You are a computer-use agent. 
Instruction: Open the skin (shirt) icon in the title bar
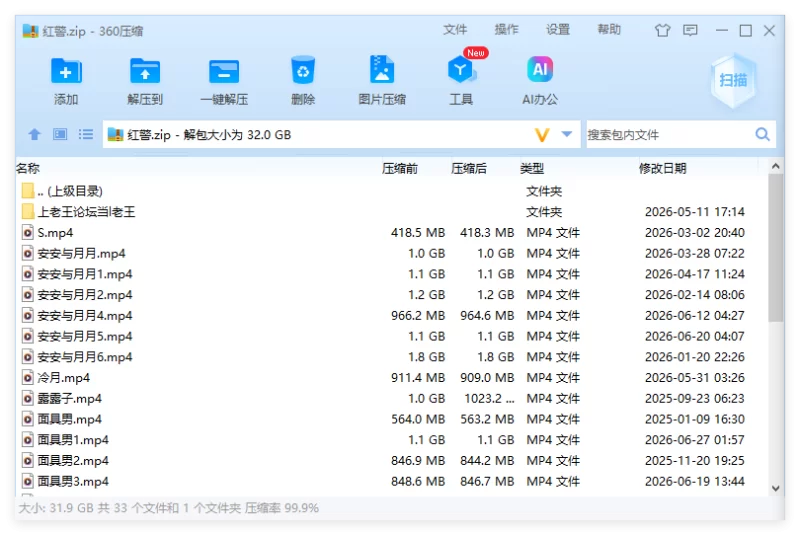(x=662, y=31)
